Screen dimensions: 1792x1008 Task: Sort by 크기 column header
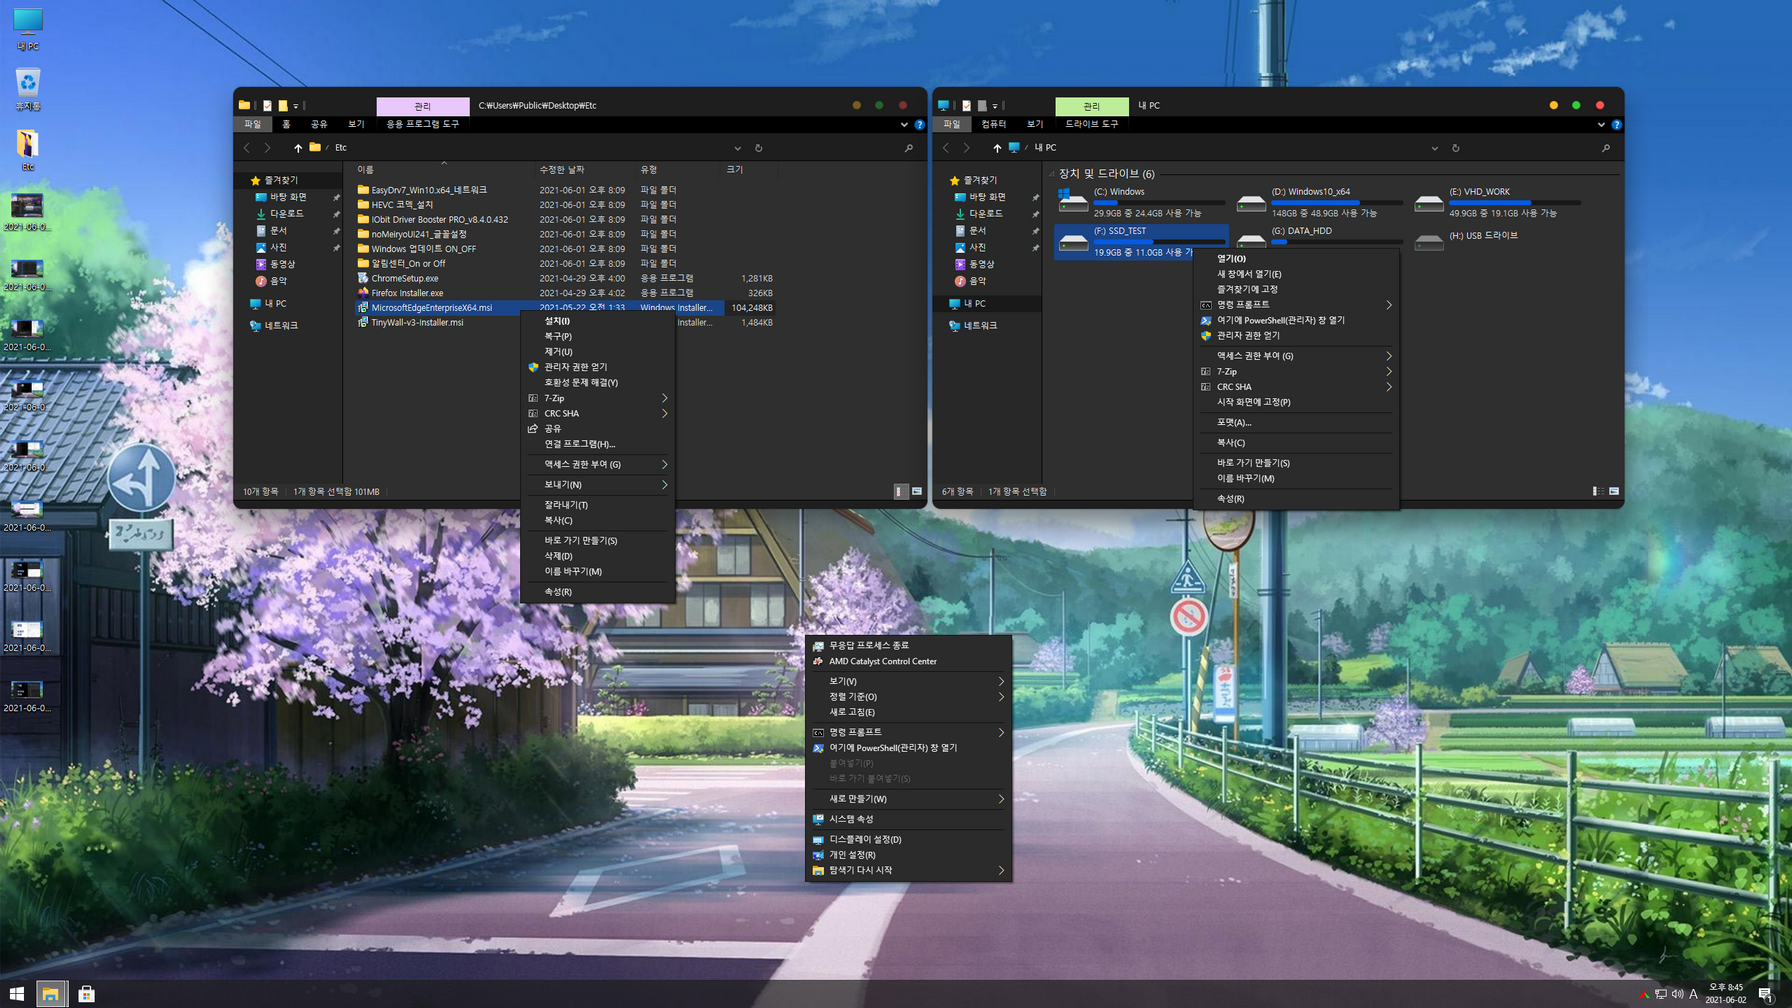click(748, 169)
